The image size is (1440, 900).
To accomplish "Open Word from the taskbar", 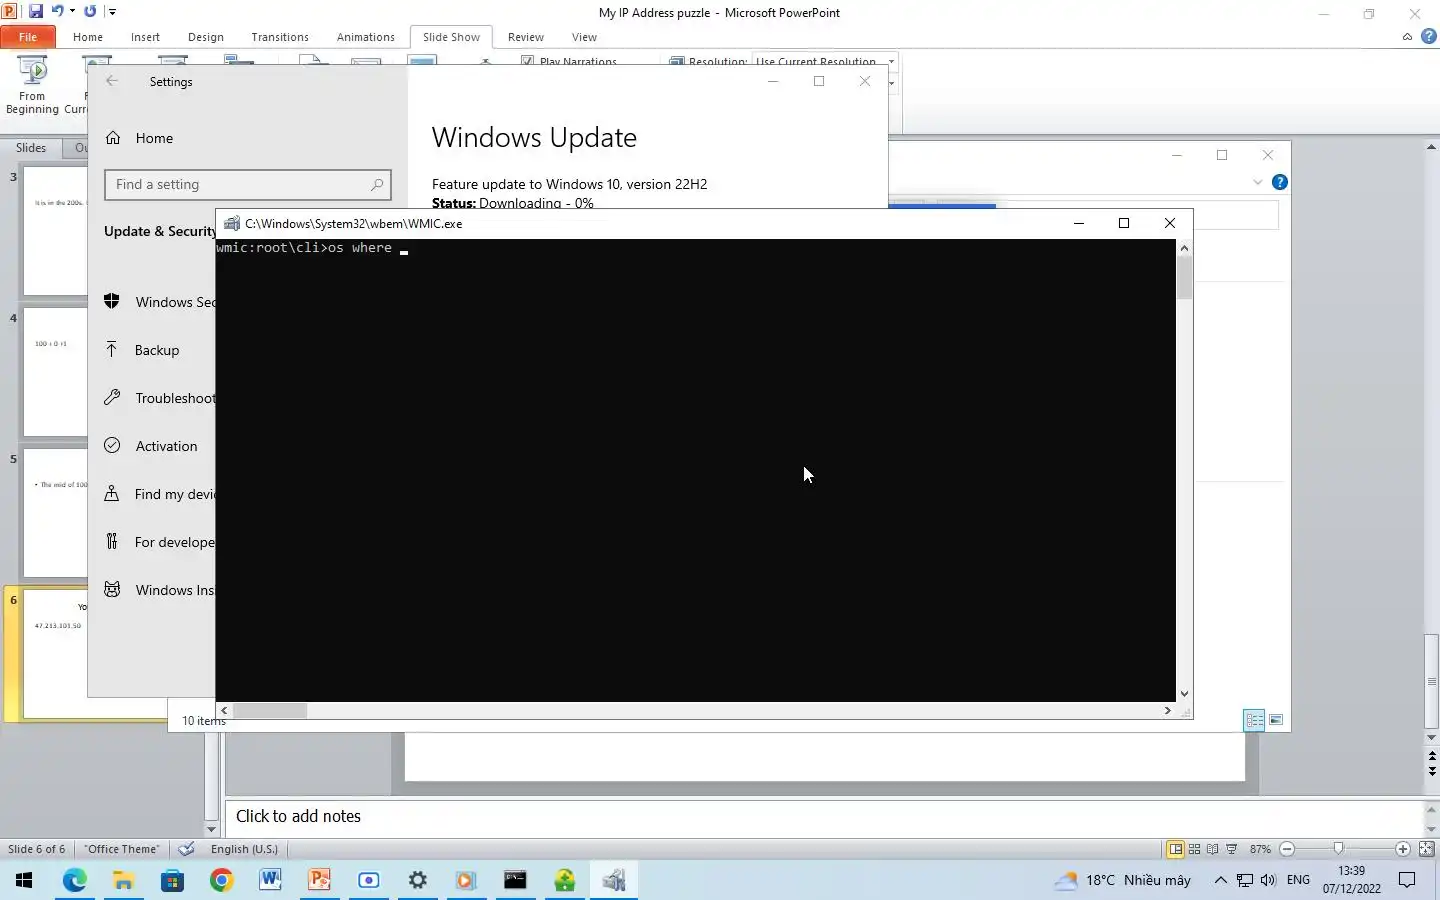I will (270, 880).
